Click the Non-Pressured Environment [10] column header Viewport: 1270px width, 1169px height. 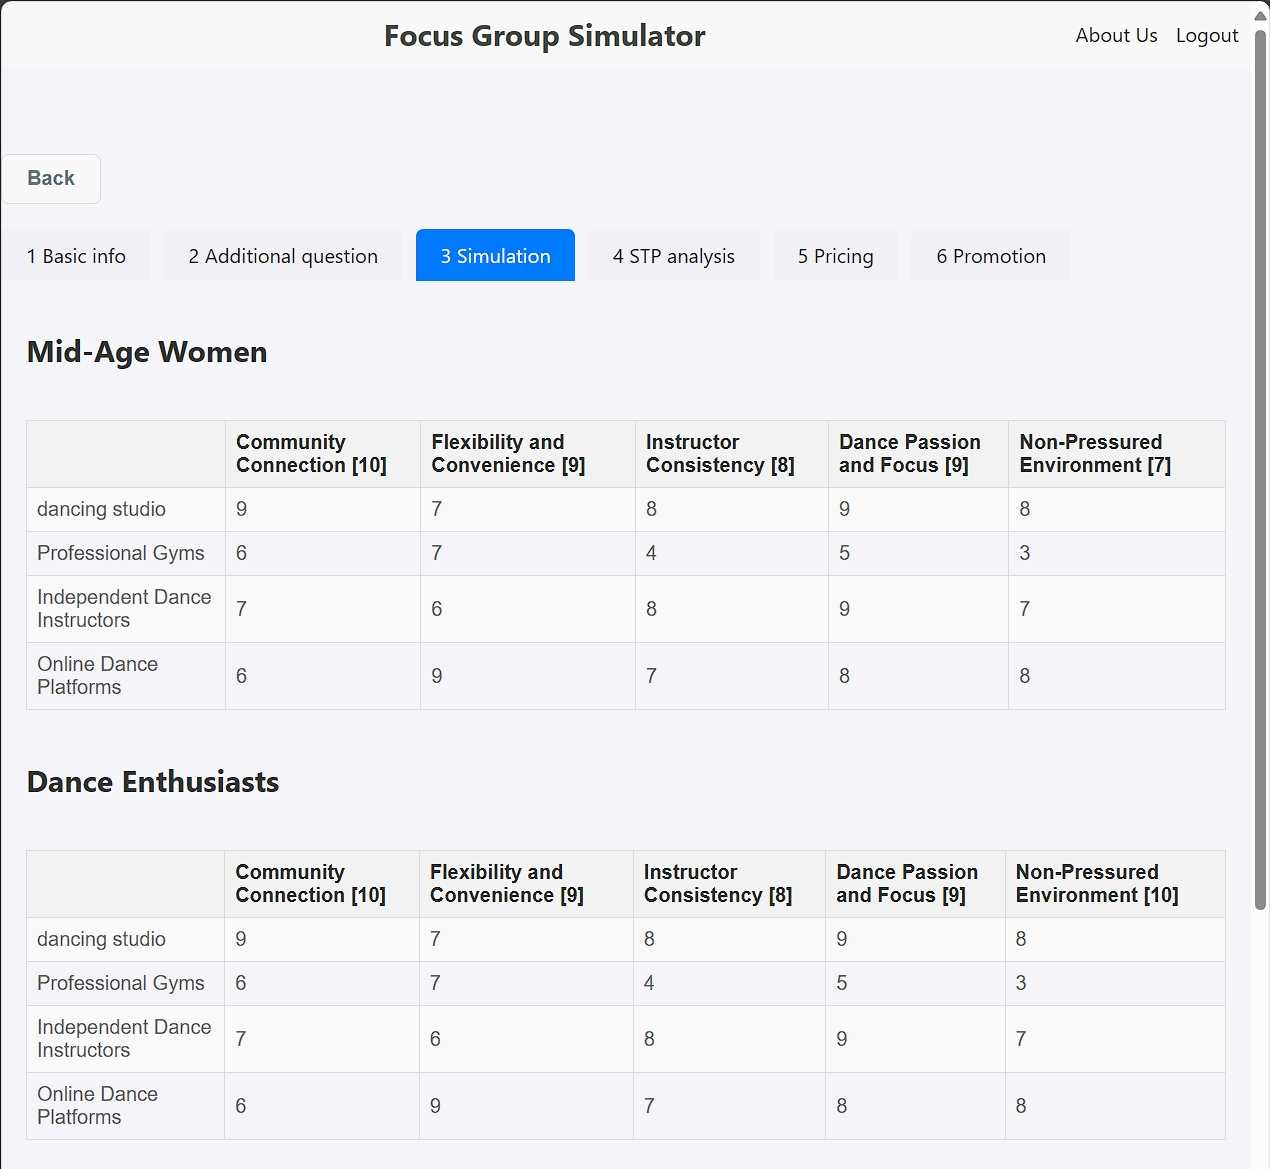pos(1096,884)
